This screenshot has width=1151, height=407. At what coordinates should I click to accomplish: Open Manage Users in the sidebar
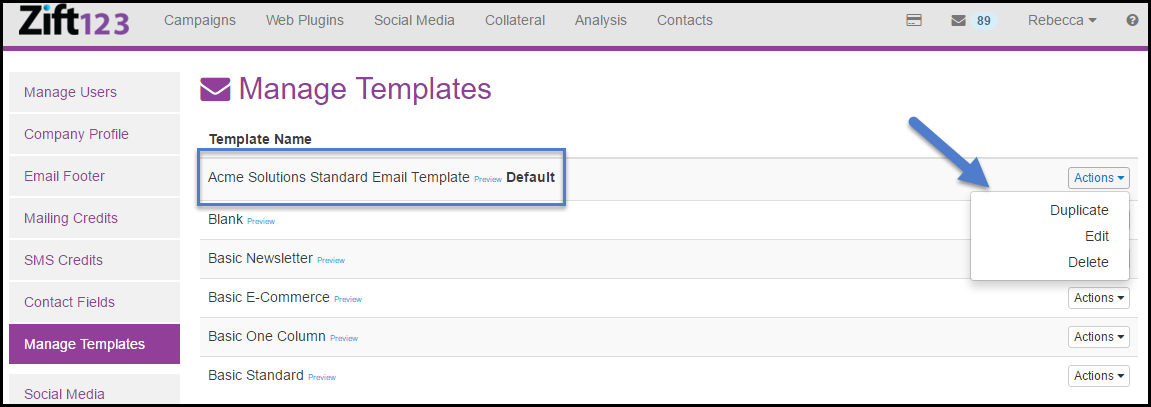pyautogui.click(x=70, y=92)
